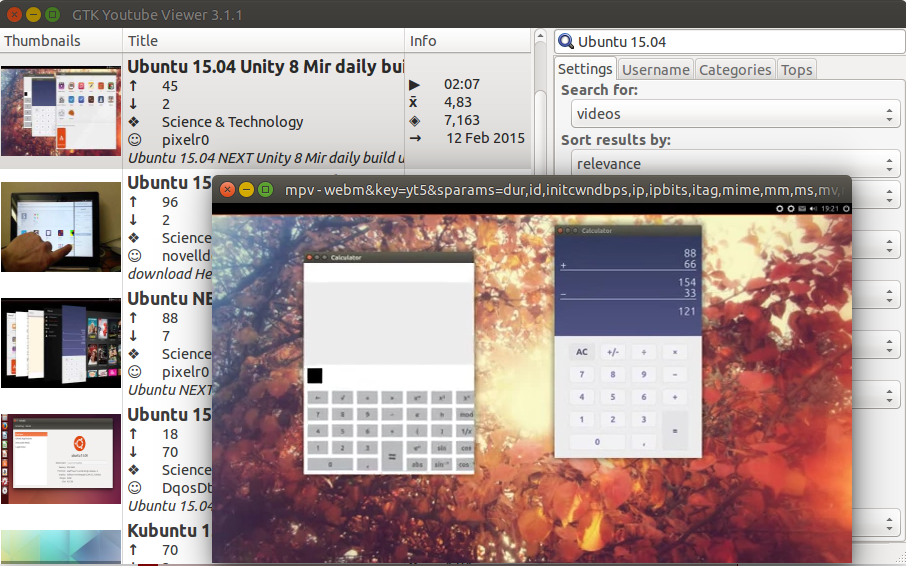Open the 'Search for' videos dropdown
906x566 pixels.
click(x=736, y=114)
